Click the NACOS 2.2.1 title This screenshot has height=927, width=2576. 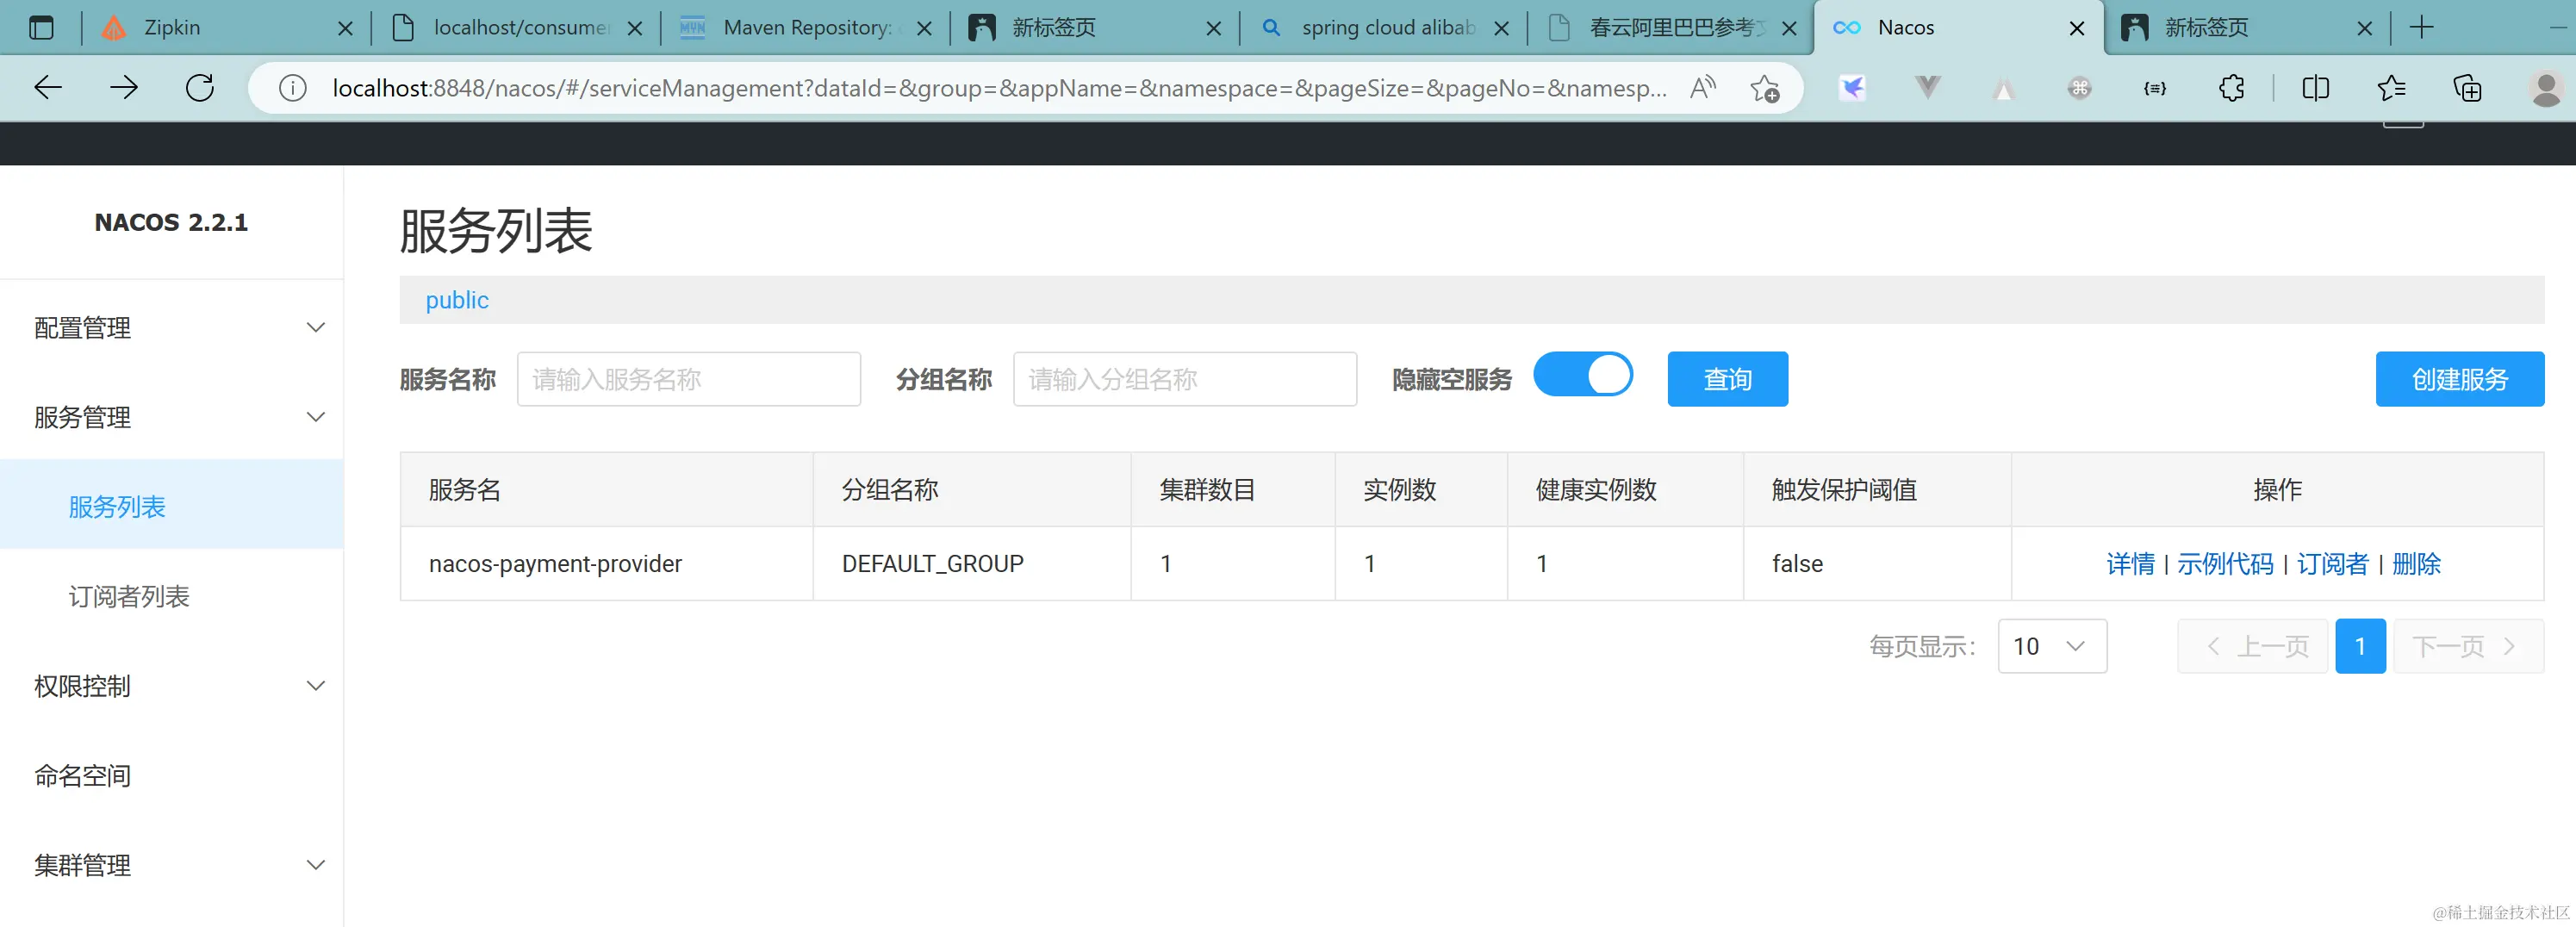click(171, 222)
